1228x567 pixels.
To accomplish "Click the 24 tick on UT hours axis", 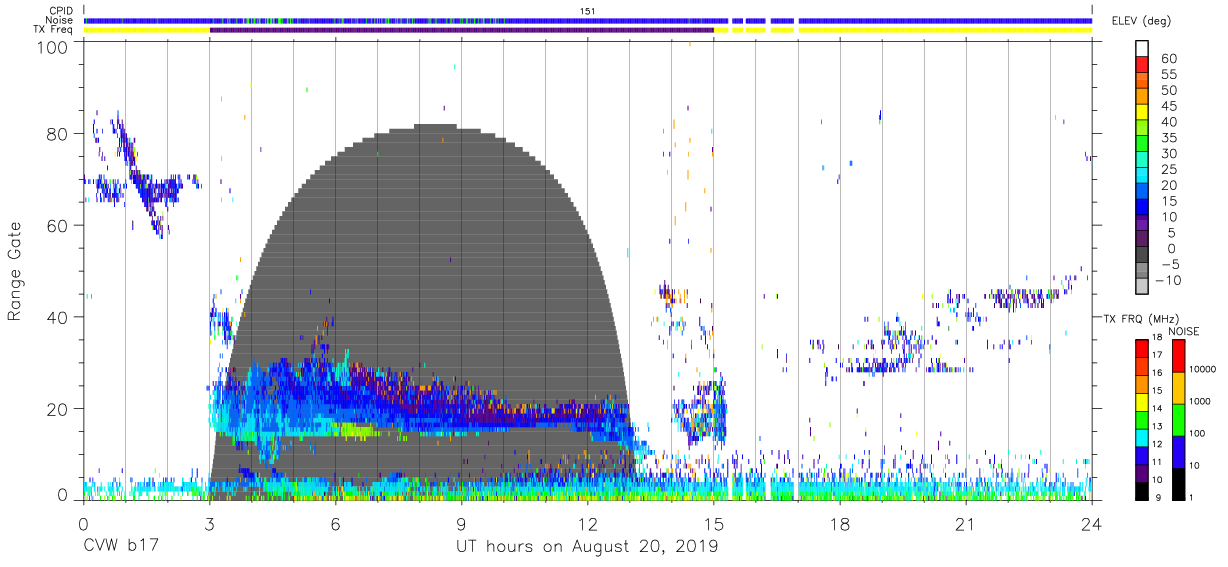I will (x=1091, y=525).
